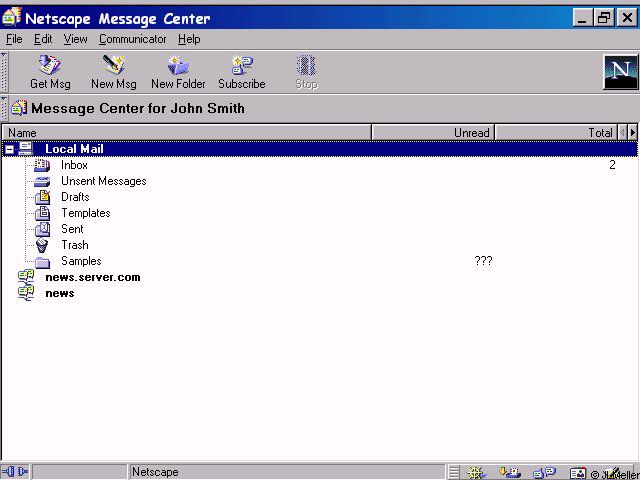Click the Message Center icon beside John Smith
The height and width of the screenshot is (480, 640).
click(19, 108)
